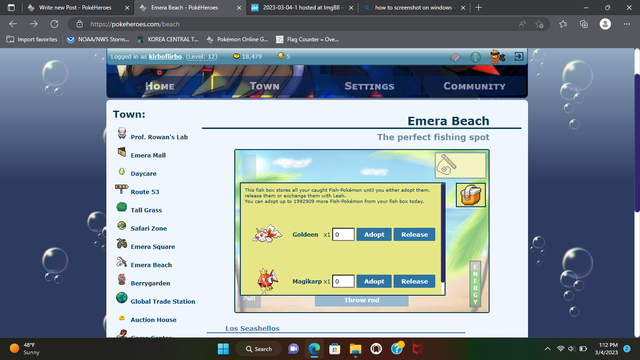Click the Emera Square icon
This screenshot has height=360, width=640.
(x=122, y=243)
